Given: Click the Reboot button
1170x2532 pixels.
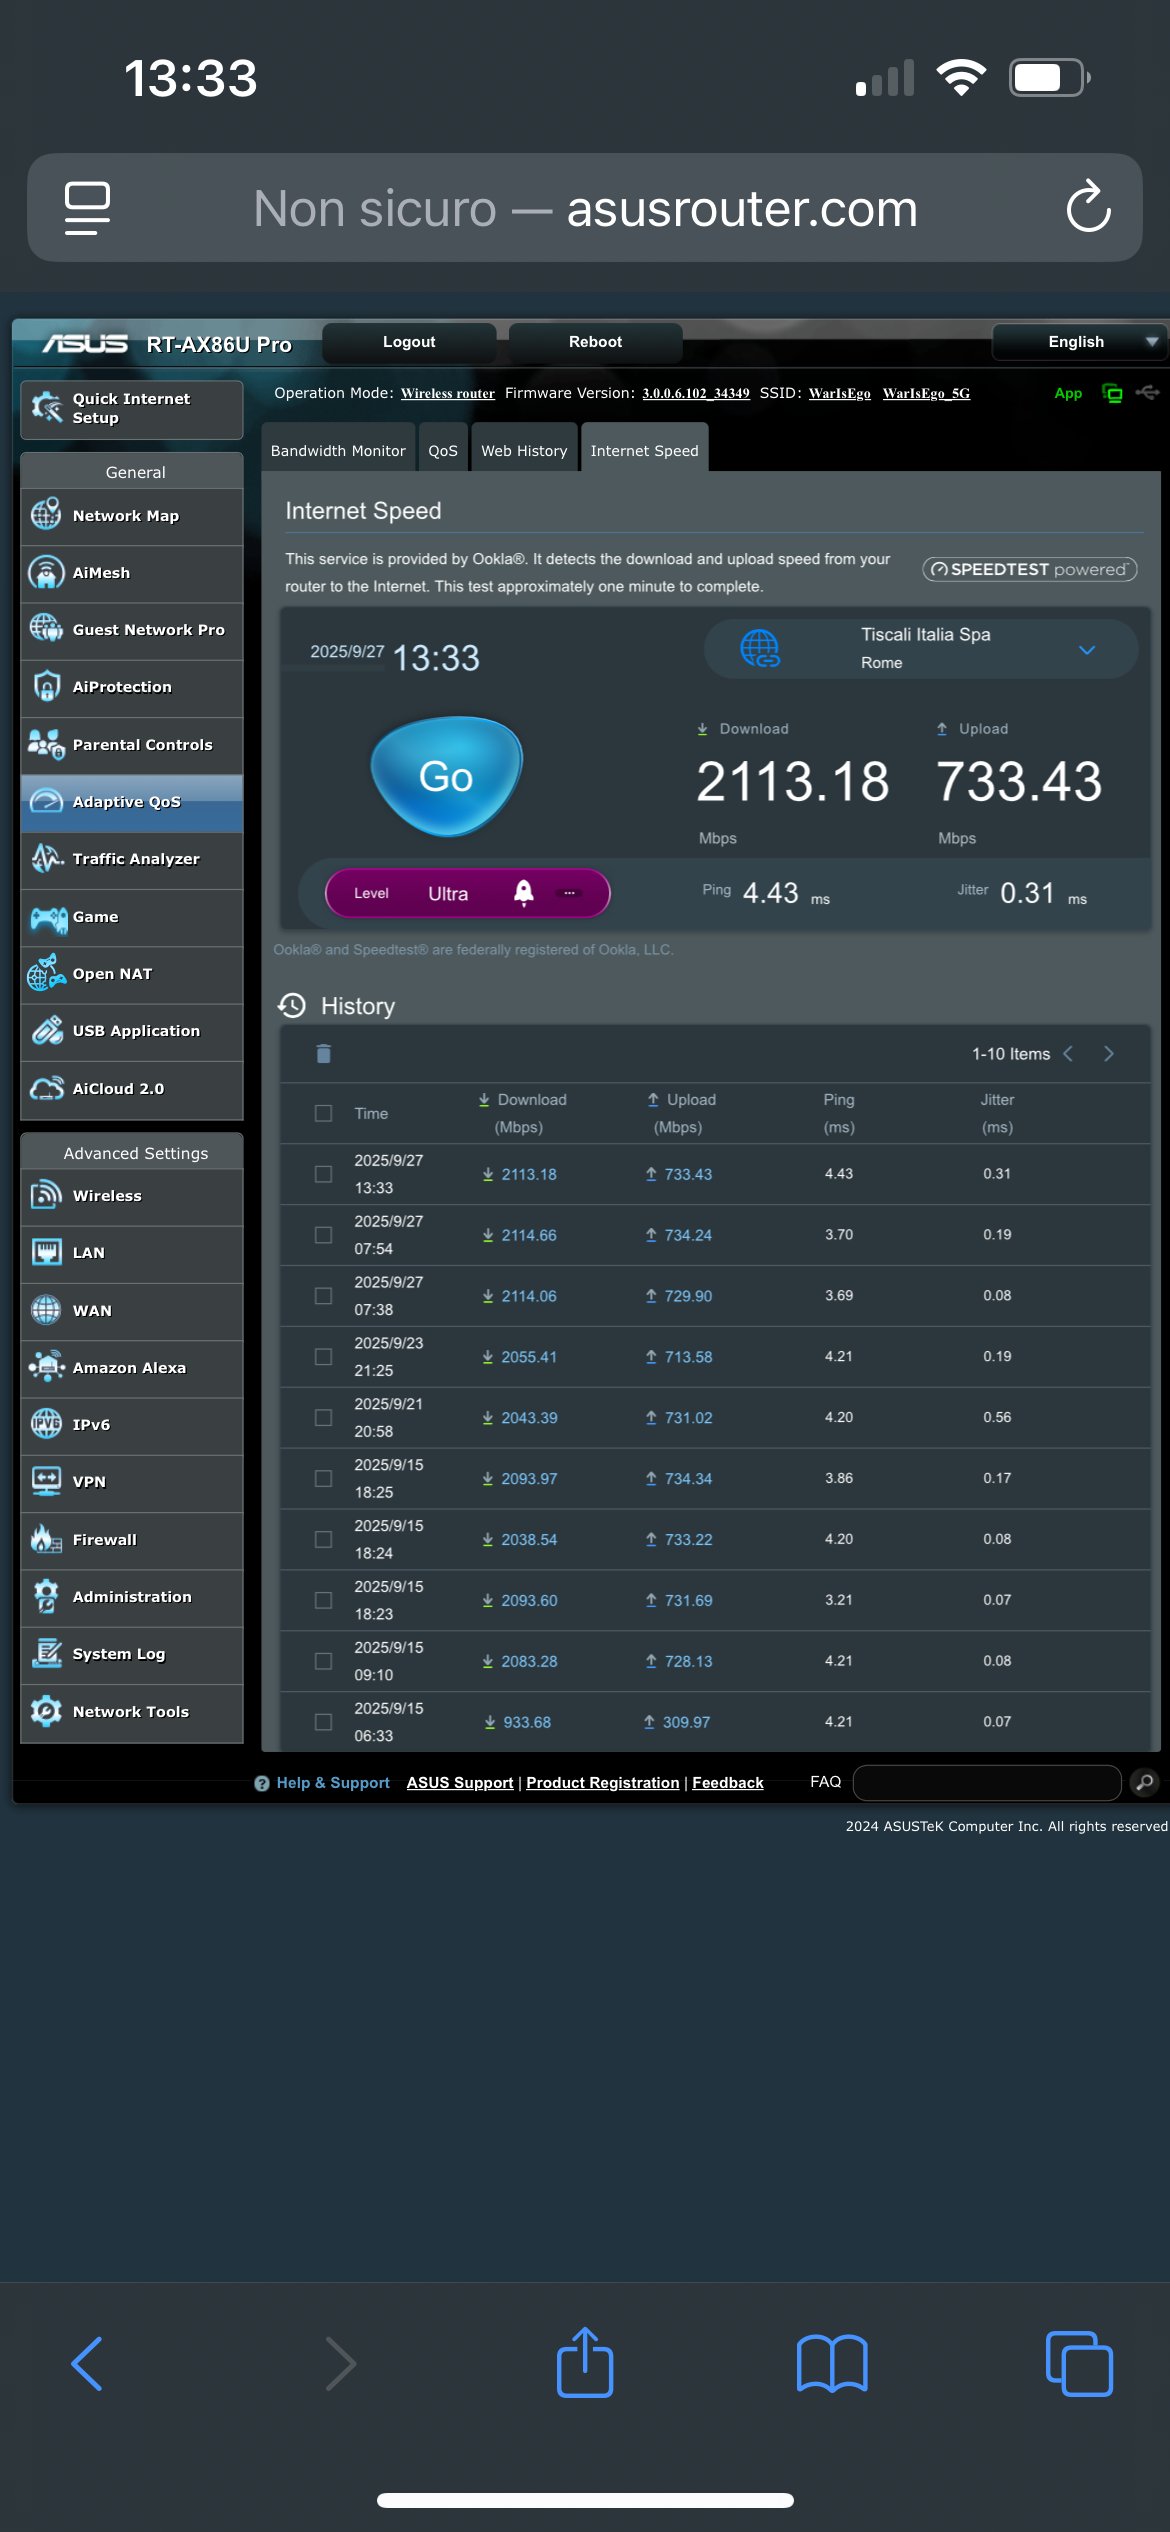Looking at the screenshot, I should tap(595, 342).
